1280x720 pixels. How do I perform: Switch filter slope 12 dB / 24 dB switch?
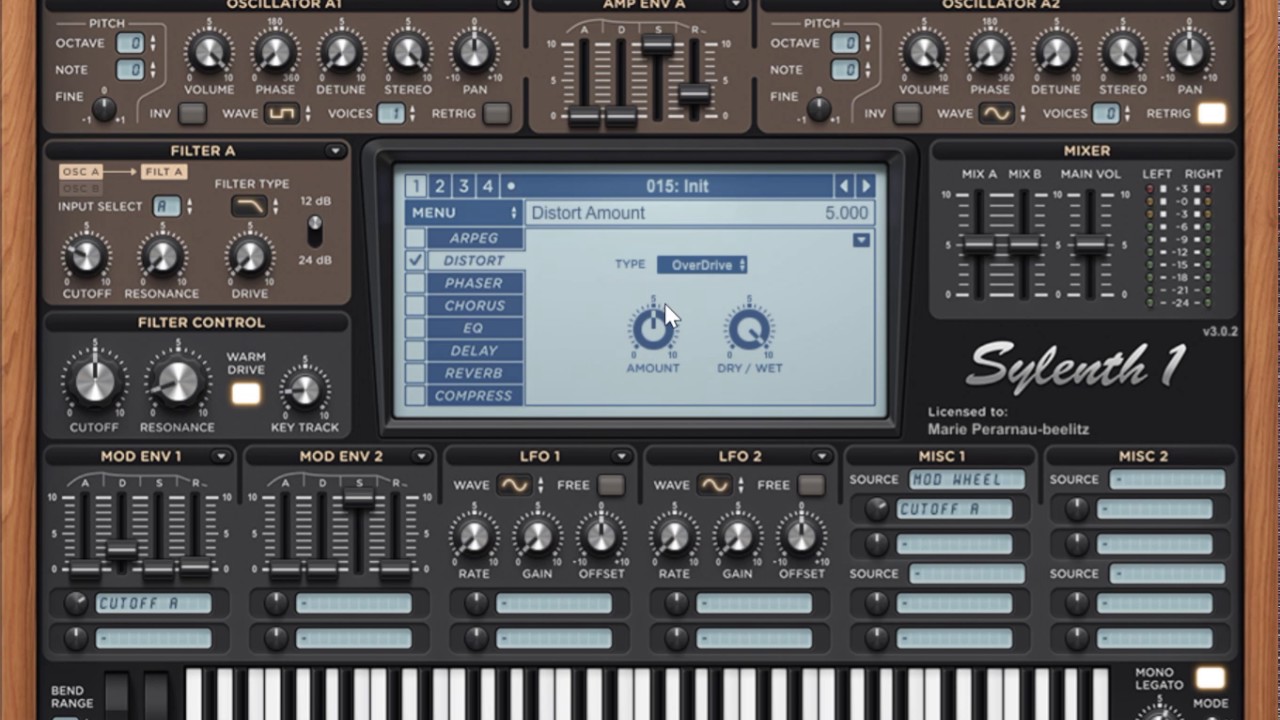click(314, 231)
